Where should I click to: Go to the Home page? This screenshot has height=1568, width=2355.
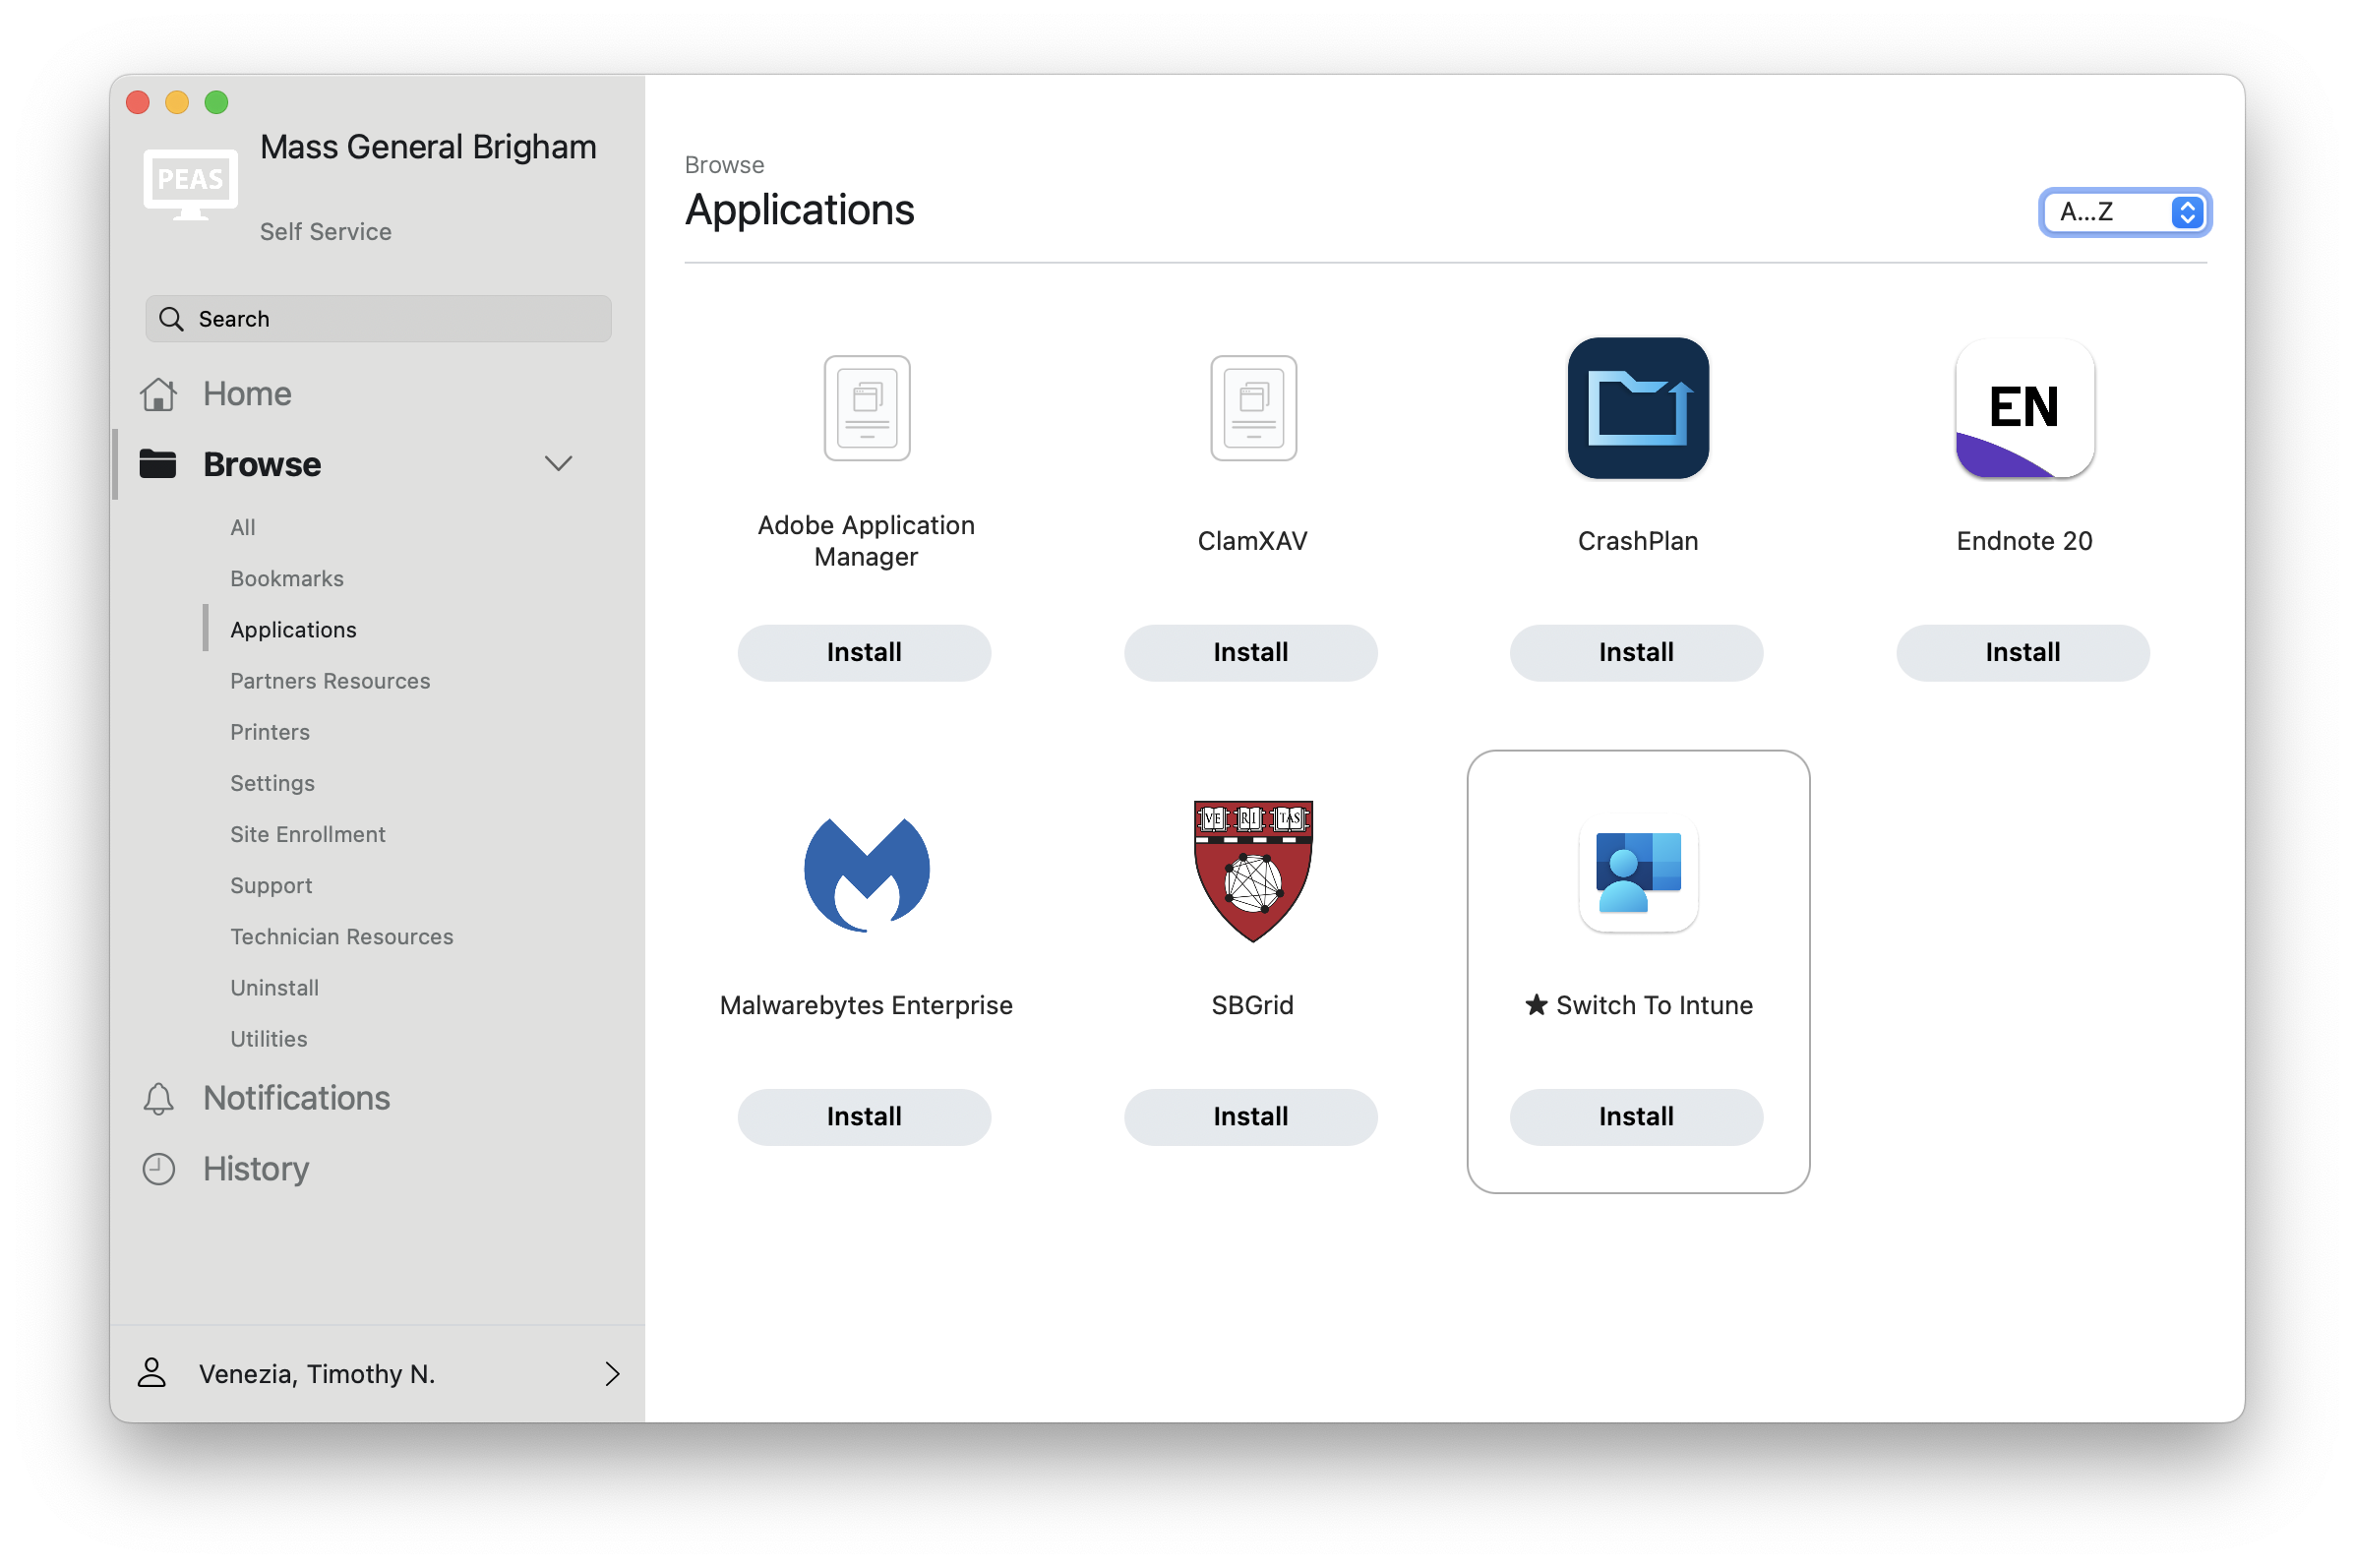(x=246, y=394)
